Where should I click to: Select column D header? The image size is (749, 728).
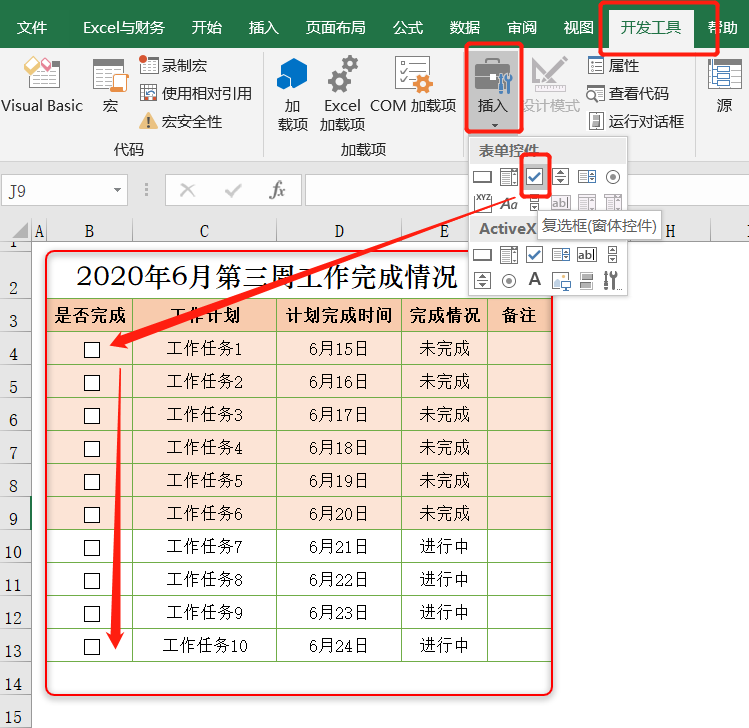[339, 231]
